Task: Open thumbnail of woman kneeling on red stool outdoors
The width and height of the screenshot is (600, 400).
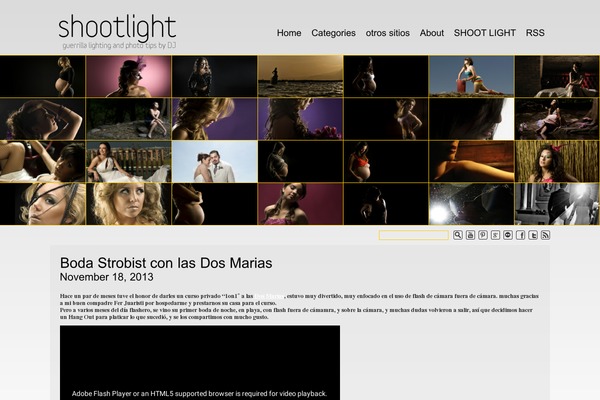Action: coord(471,76)
